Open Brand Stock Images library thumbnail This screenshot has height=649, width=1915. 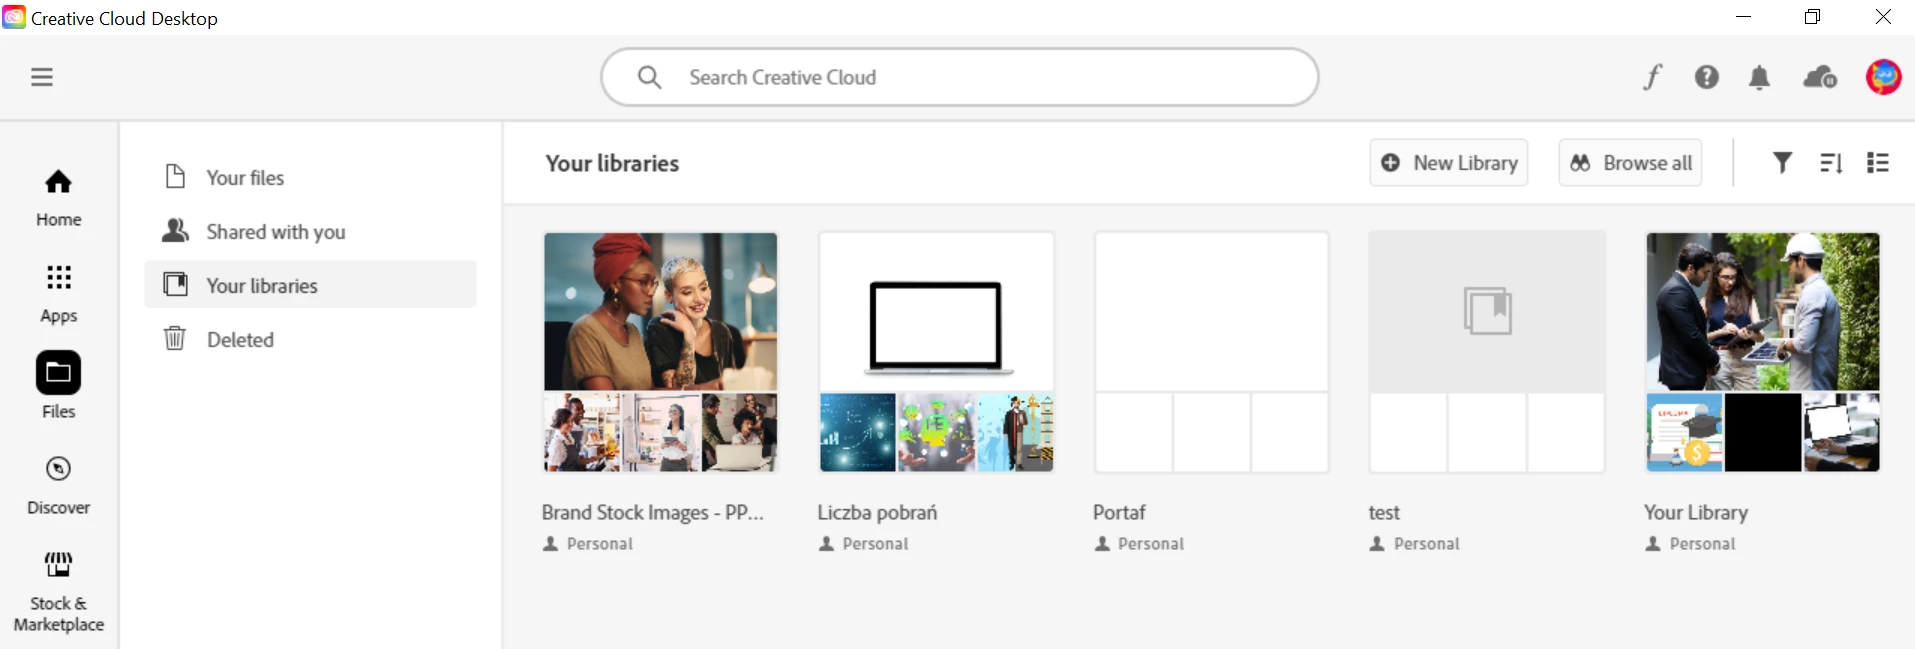point(660,352)
